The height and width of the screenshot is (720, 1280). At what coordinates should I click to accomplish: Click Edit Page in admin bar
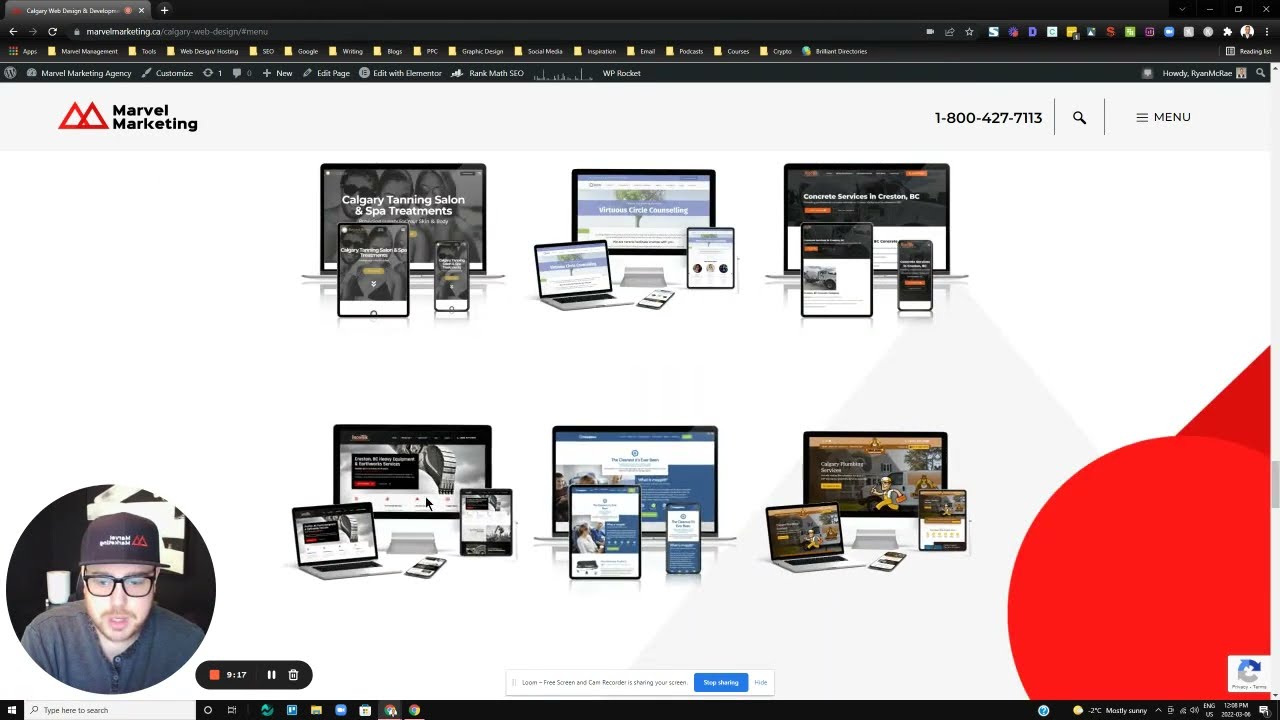pos(327,73)
